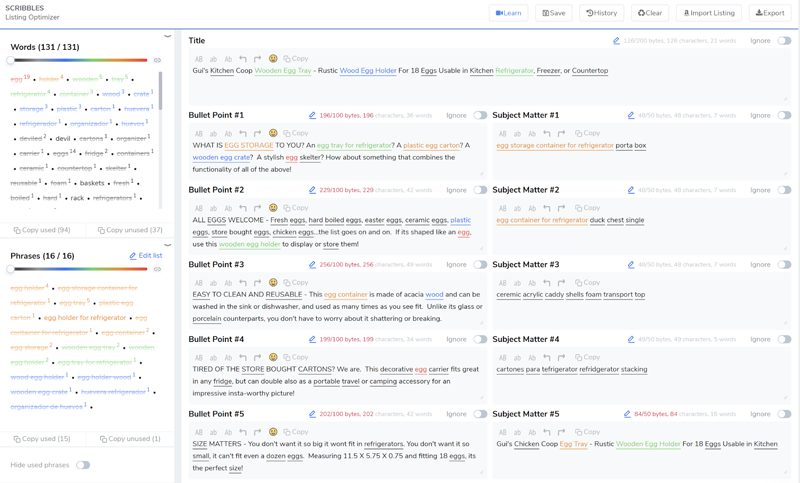This screenshot has width=800, height=483.
Task: Open Import Listing from top bar
Action: [x=709, y=13]
